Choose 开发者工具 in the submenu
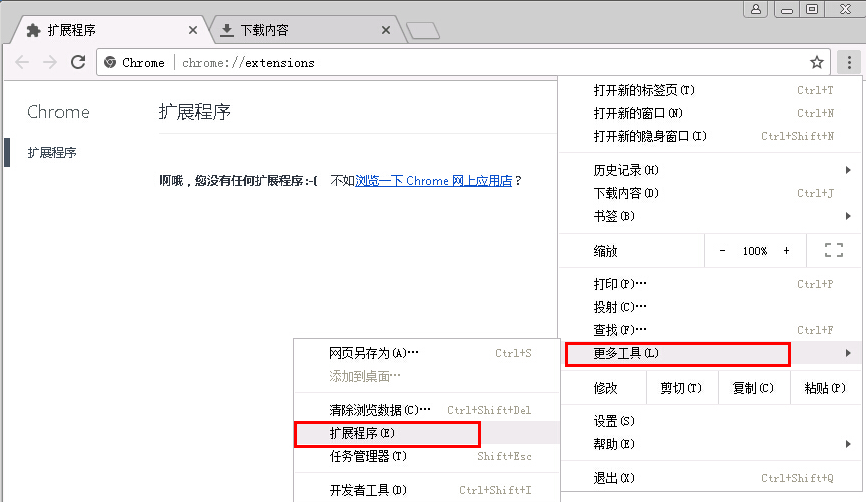This screenshot has width=866, height=502. coord(427,490)
